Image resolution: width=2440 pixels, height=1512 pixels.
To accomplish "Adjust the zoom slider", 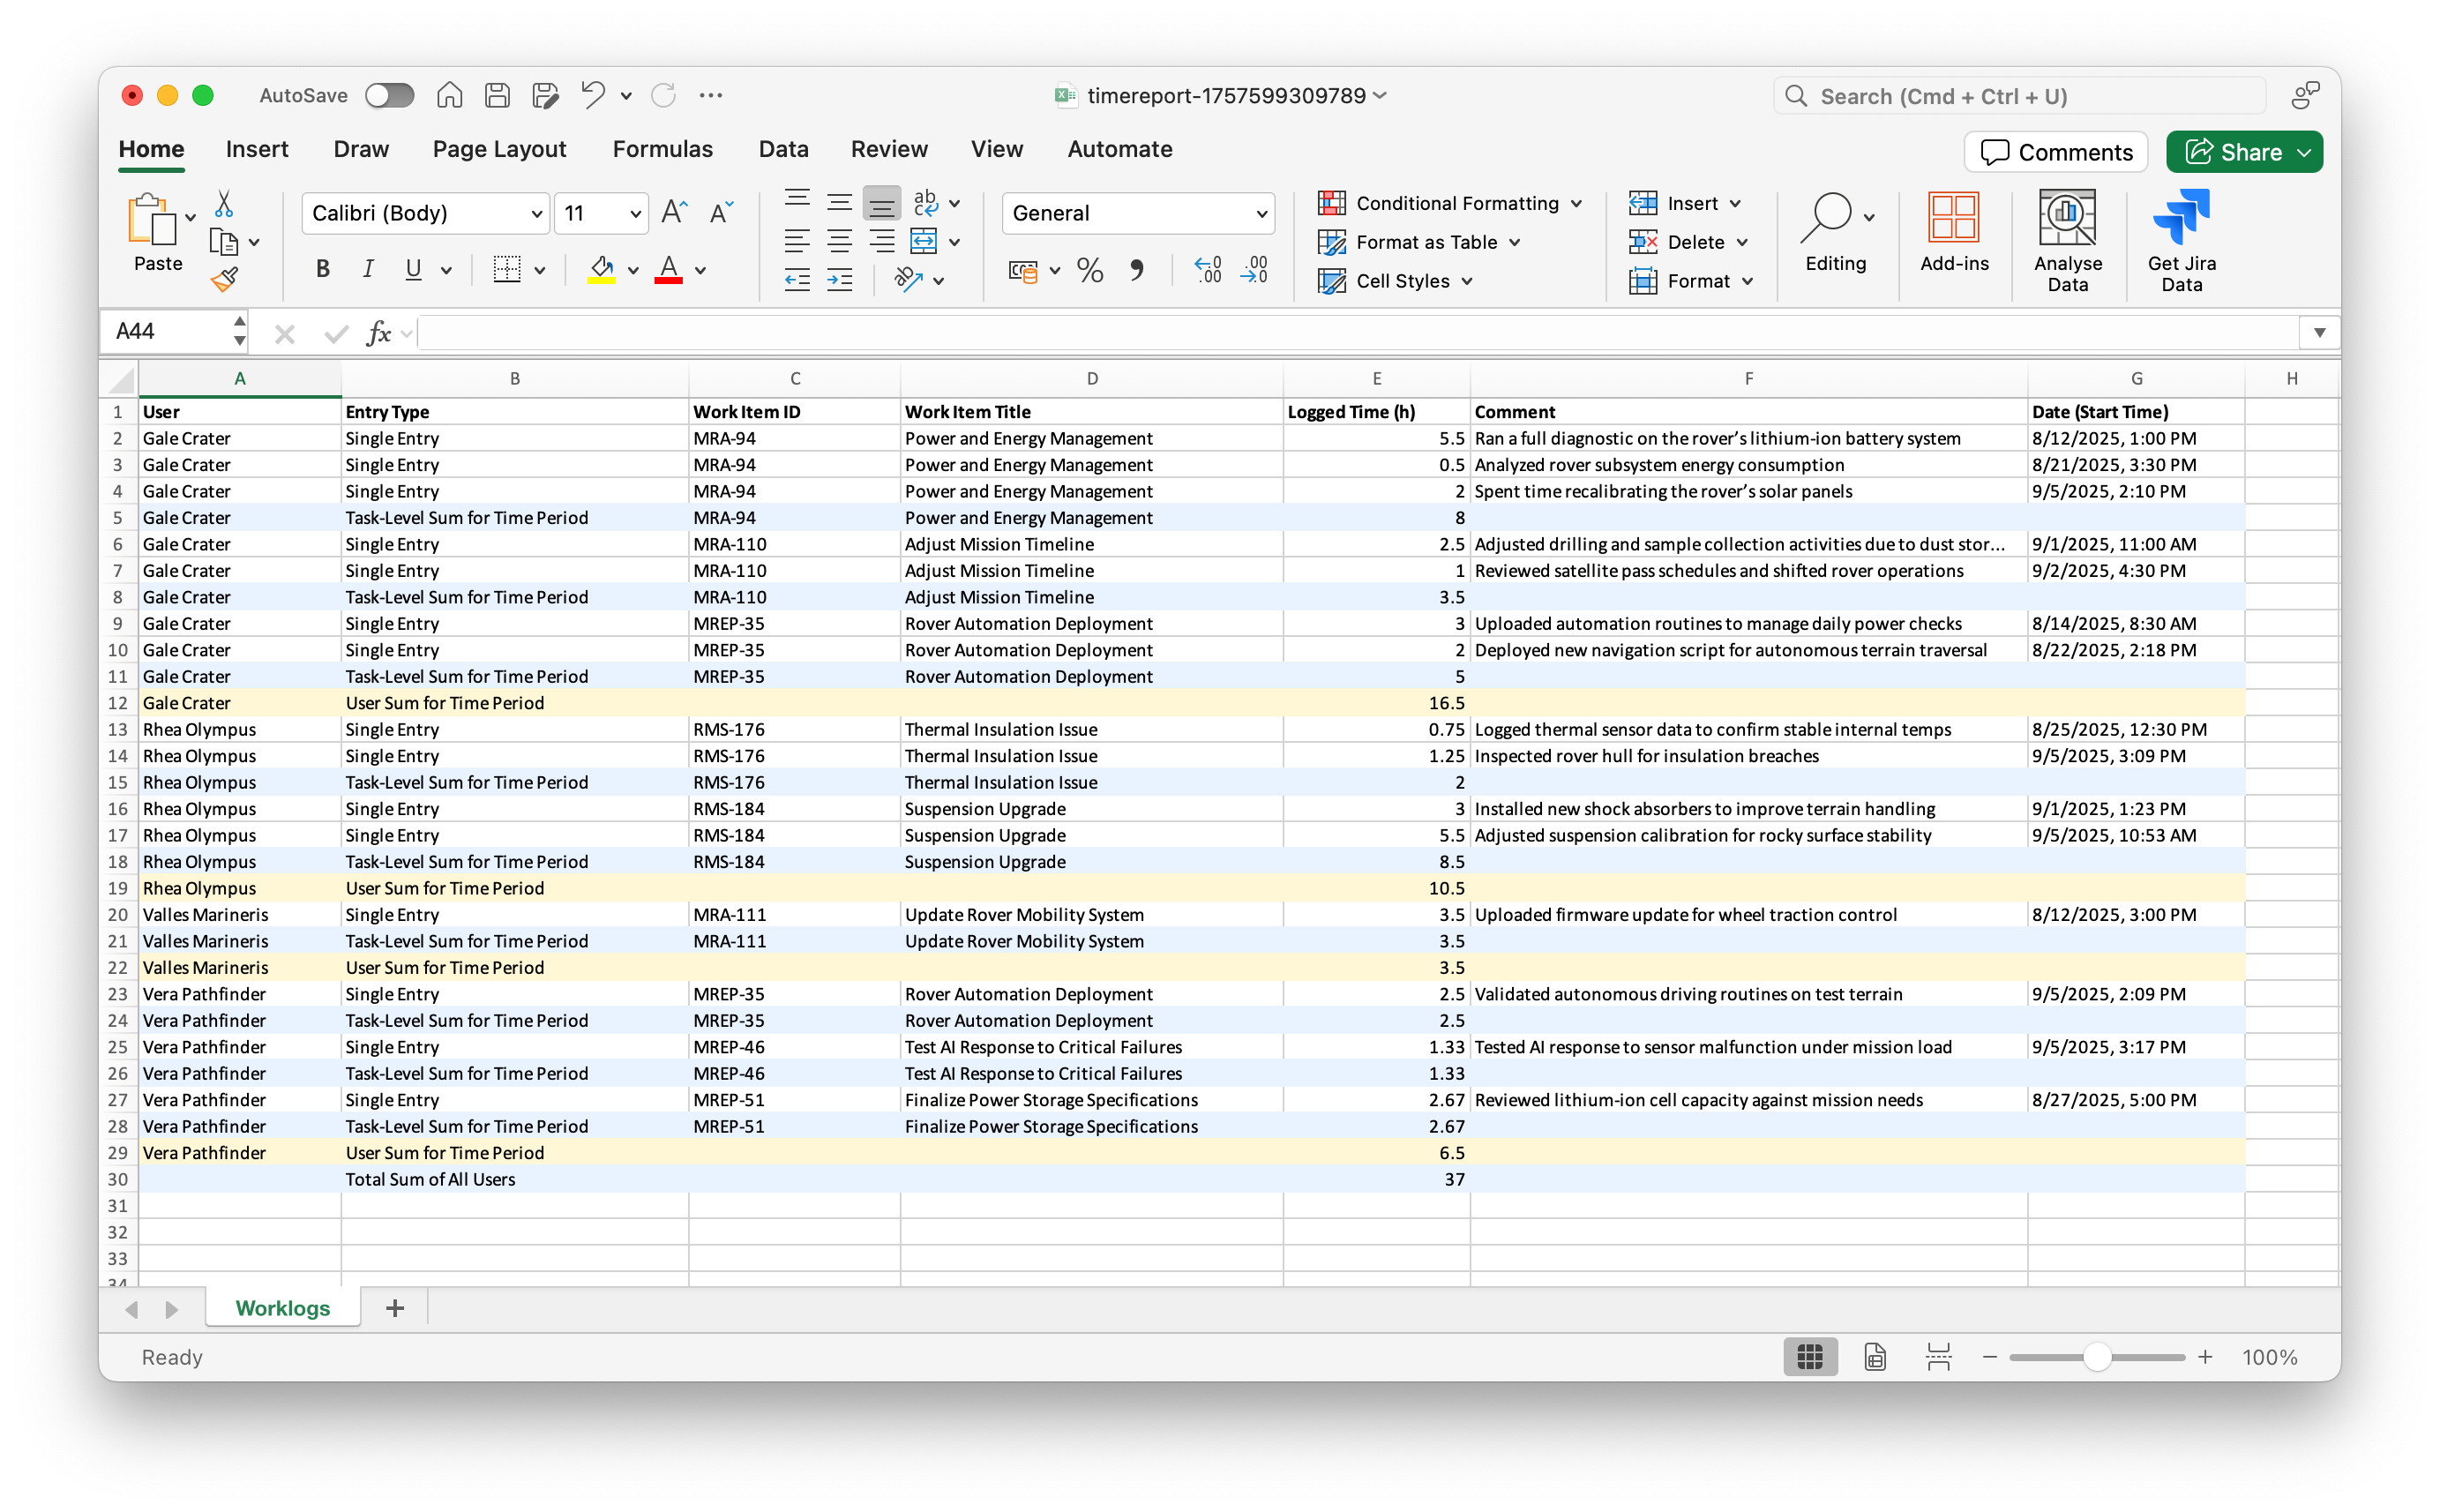I will tap(2096, 1357).
